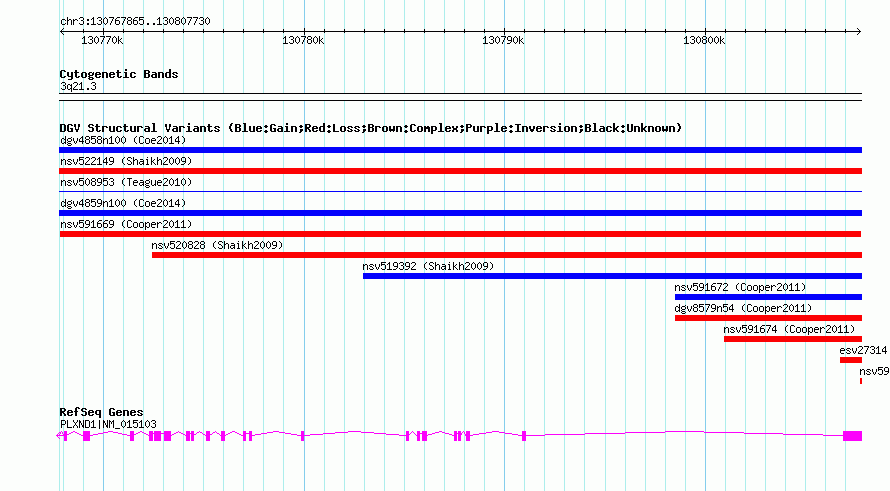This screenshot has width=890, height=491.
Task: Open the nsv519392 (Shaikh2009) blue gain bar
Action: (612, 276)
